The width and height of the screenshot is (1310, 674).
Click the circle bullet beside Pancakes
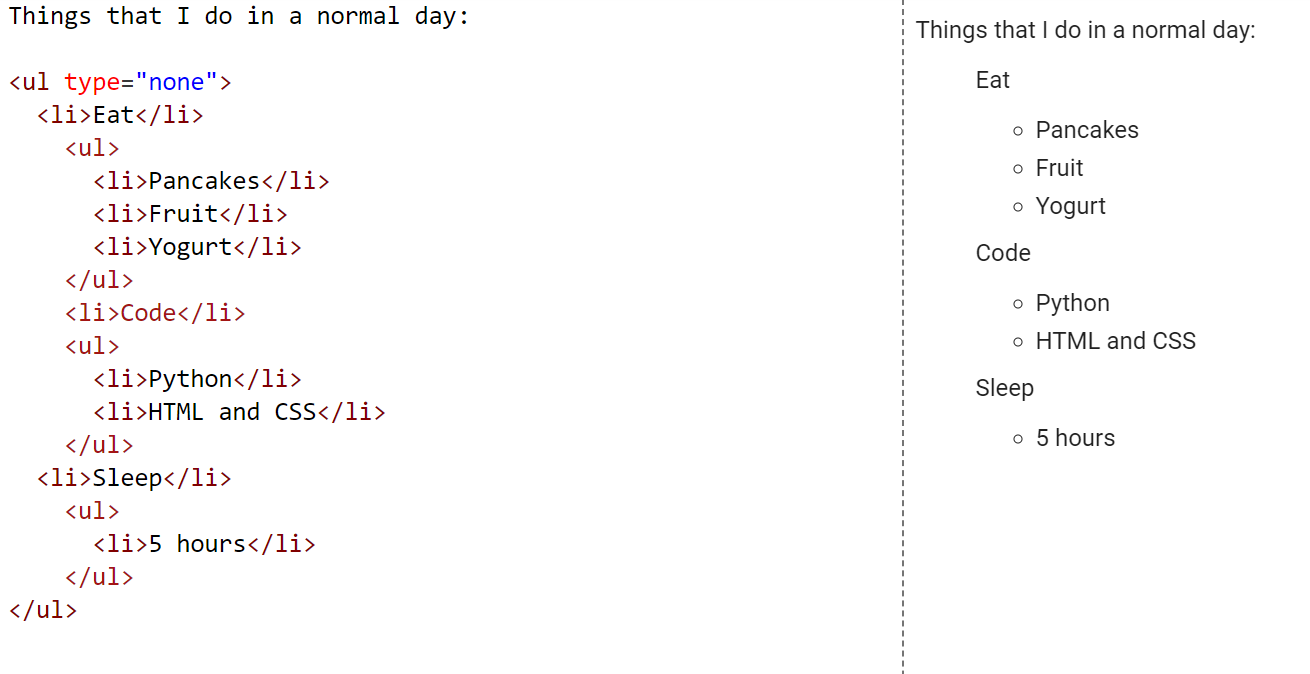1018,131
